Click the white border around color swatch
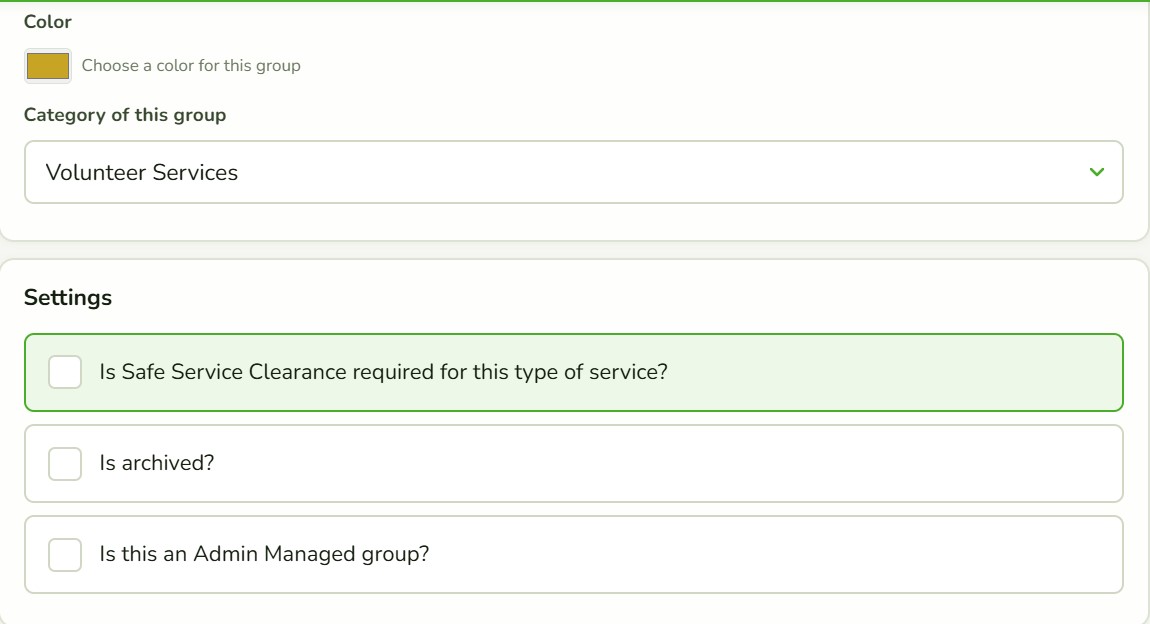Viewport: 1150px width, 624px height. pyautogui.click(x=48, y=51)
